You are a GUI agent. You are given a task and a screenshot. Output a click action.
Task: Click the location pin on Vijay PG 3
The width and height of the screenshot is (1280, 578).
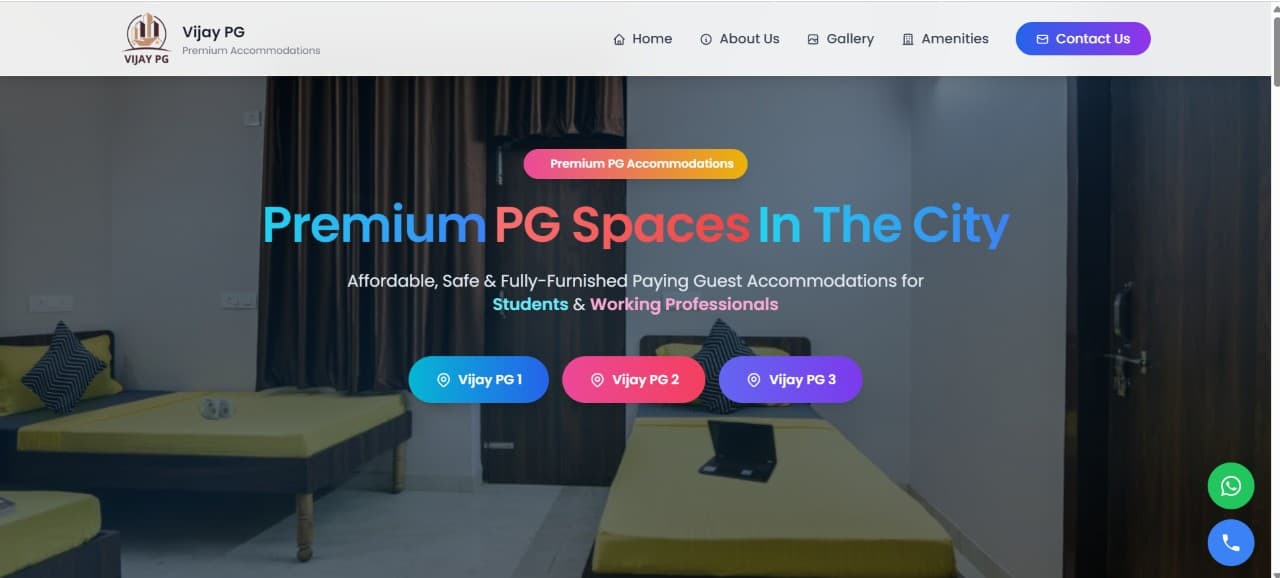pos(754,380)
